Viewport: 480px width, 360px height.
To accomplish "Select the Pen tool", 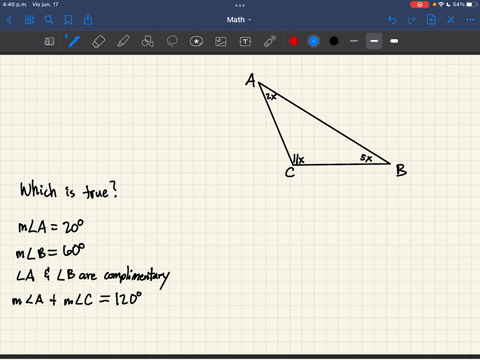I will tap(73, 41).
